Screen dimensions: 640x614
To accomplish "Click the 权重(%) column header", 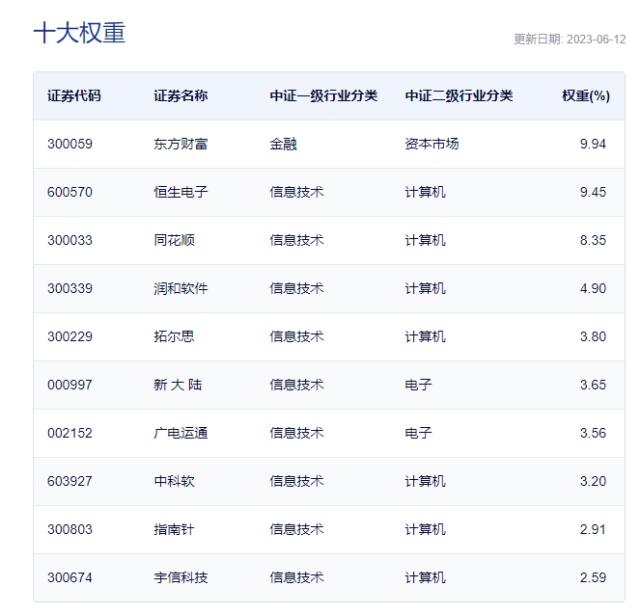I will [586, 96].
